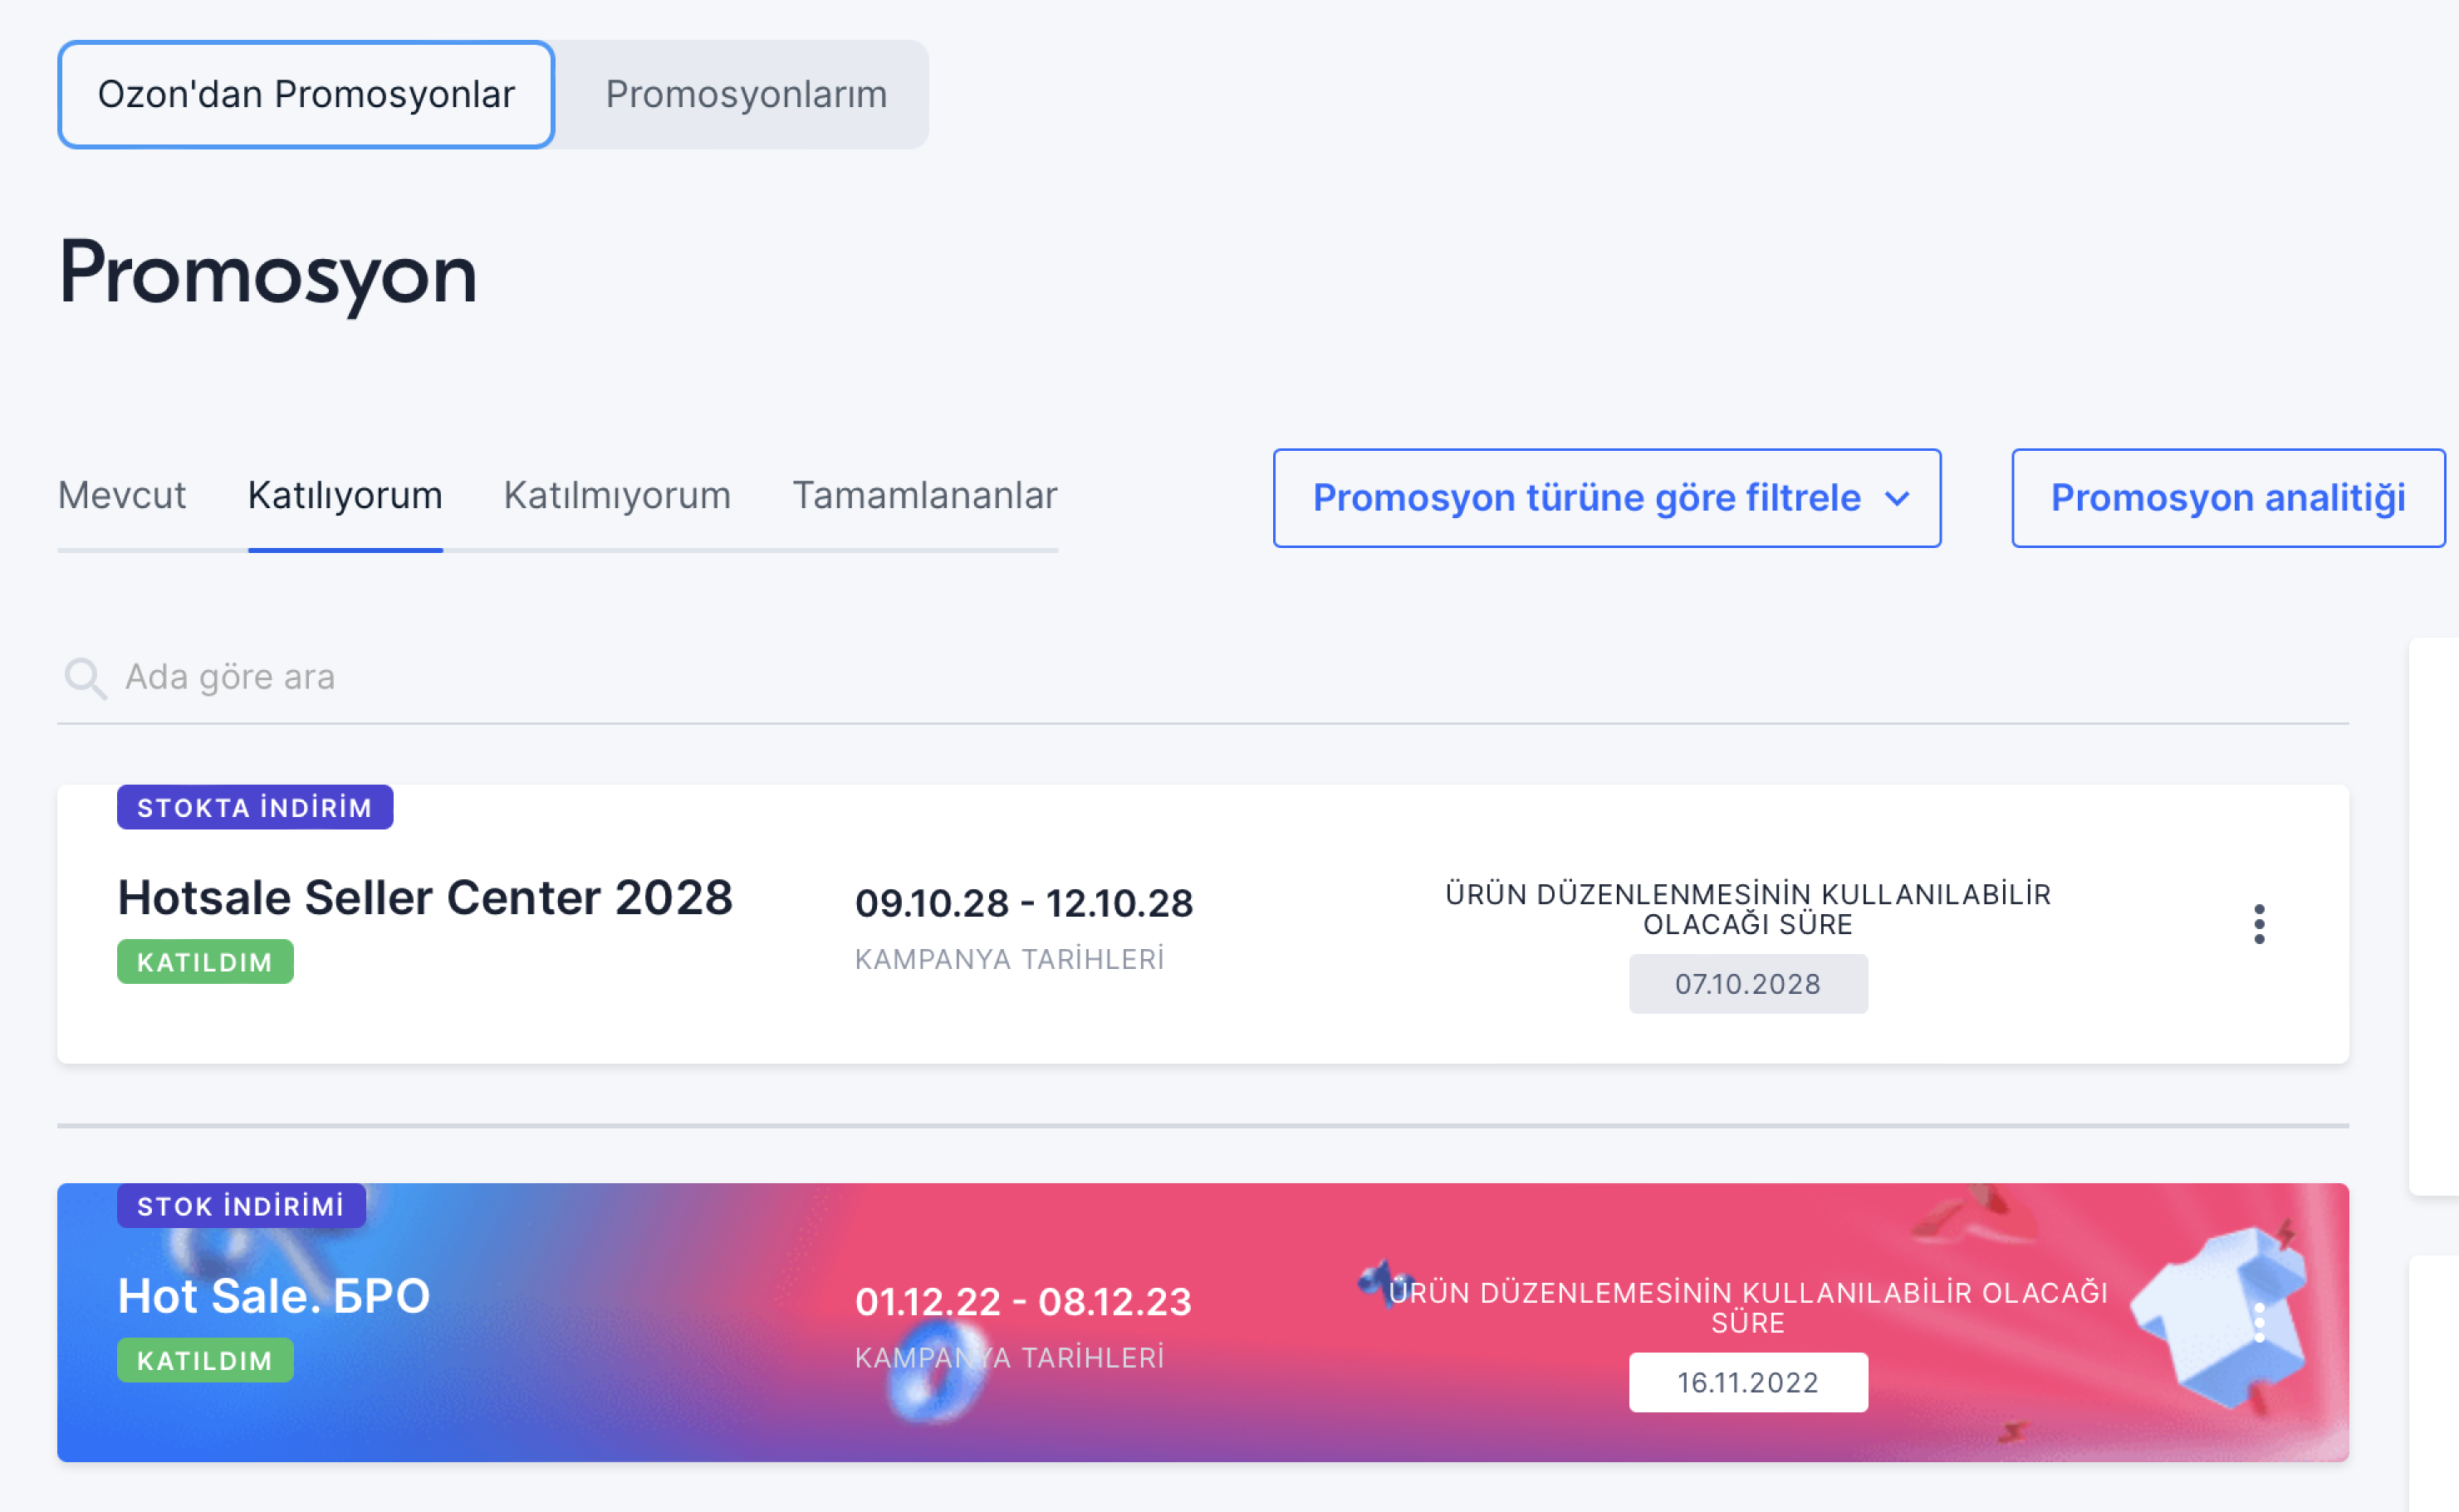Screen dimensions: 2459x1512
Task: Expand the Promosyon türüne göre filtrele dropdown
Action: [1607, 498]
